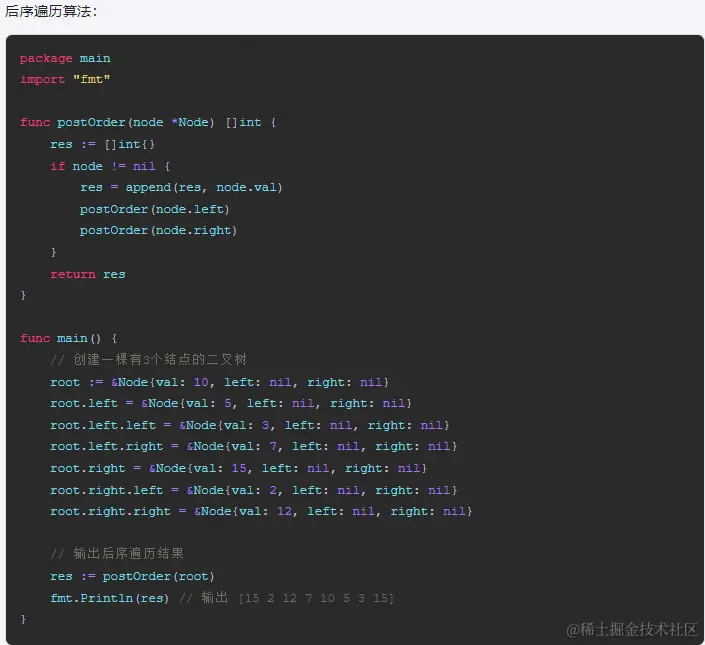
Task: Click the 'import "fmt"' code line
Action: tap(65, 80)
